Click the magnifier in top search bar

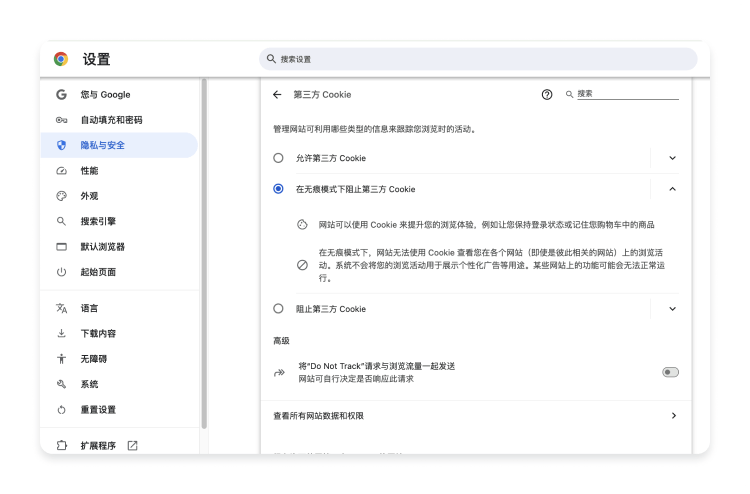pyautogui.click(x=271, y=59)
